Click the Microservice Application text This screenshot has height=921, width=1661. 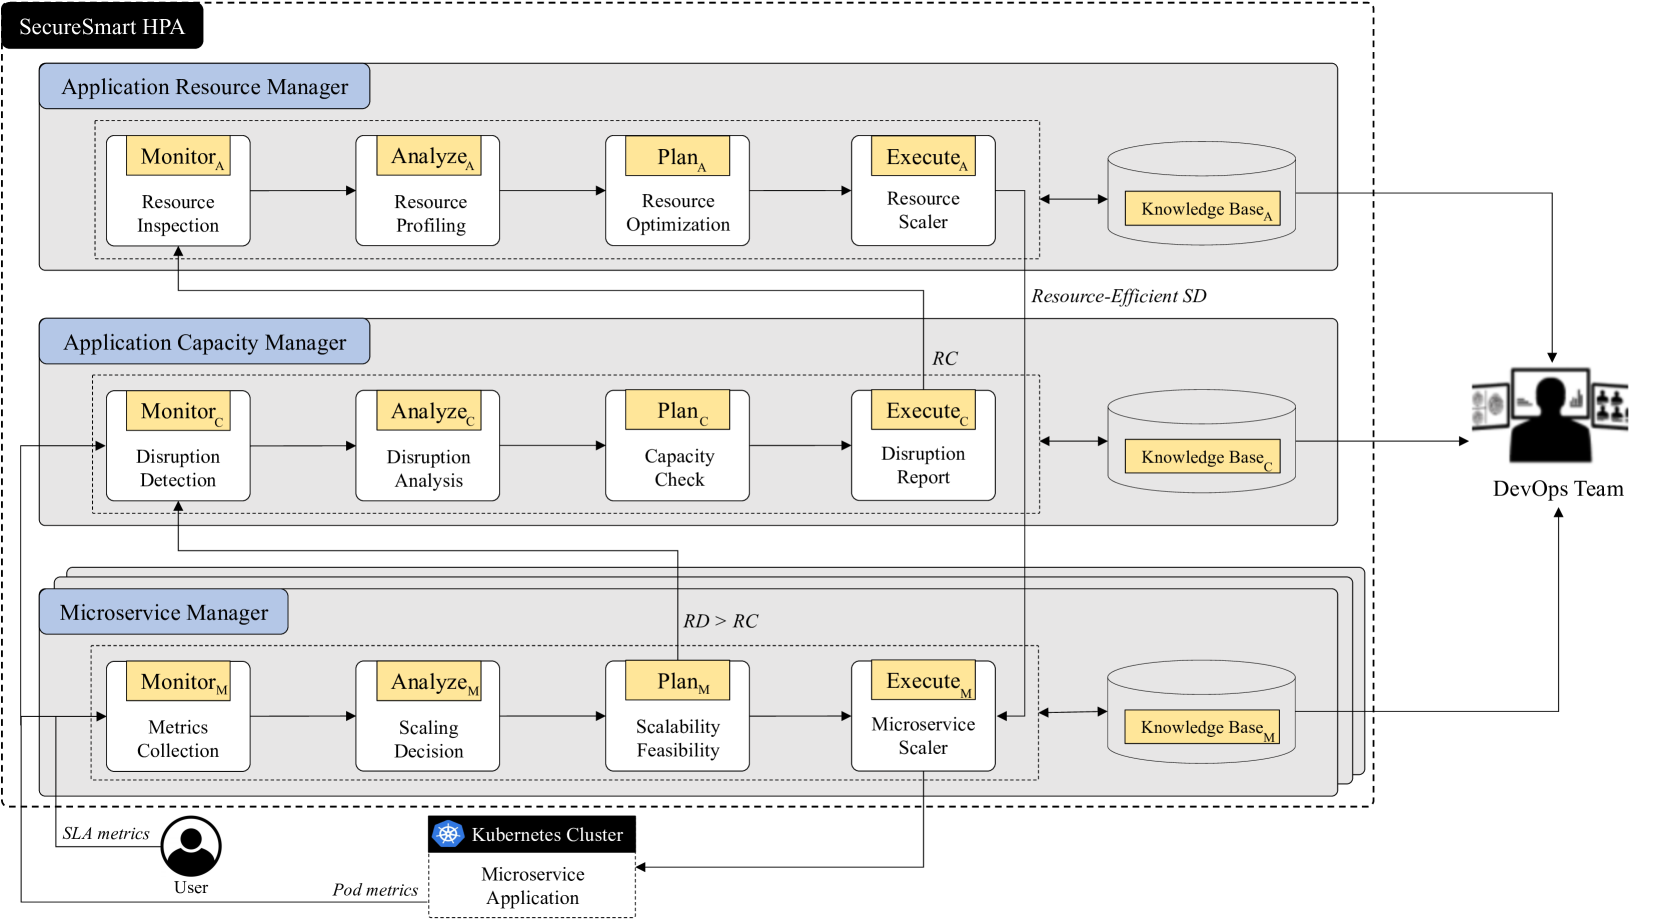(533, 886)
